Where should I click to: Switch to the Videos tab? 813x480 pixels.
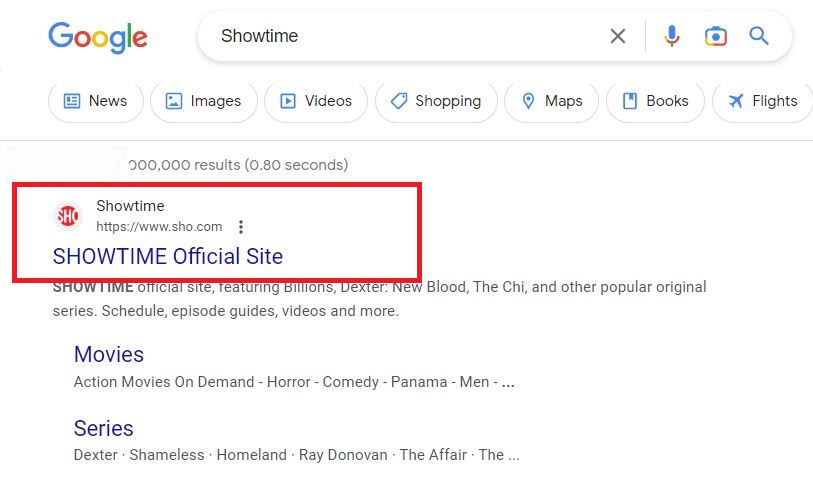click(316, 101)
